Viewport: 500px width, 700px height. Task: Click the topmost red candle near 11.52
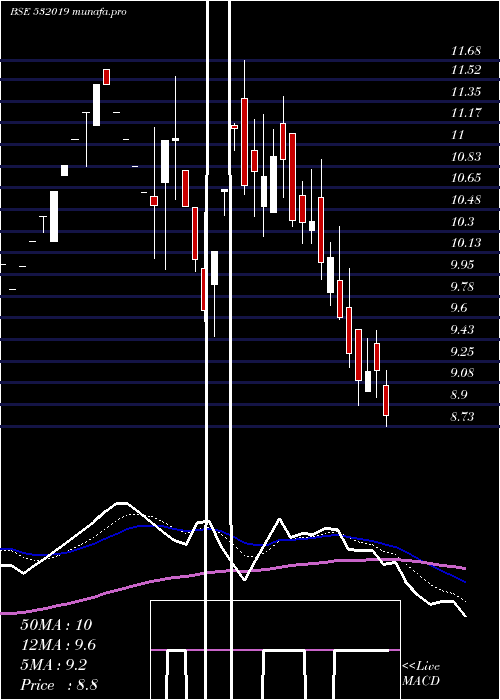tap(106, 76)
